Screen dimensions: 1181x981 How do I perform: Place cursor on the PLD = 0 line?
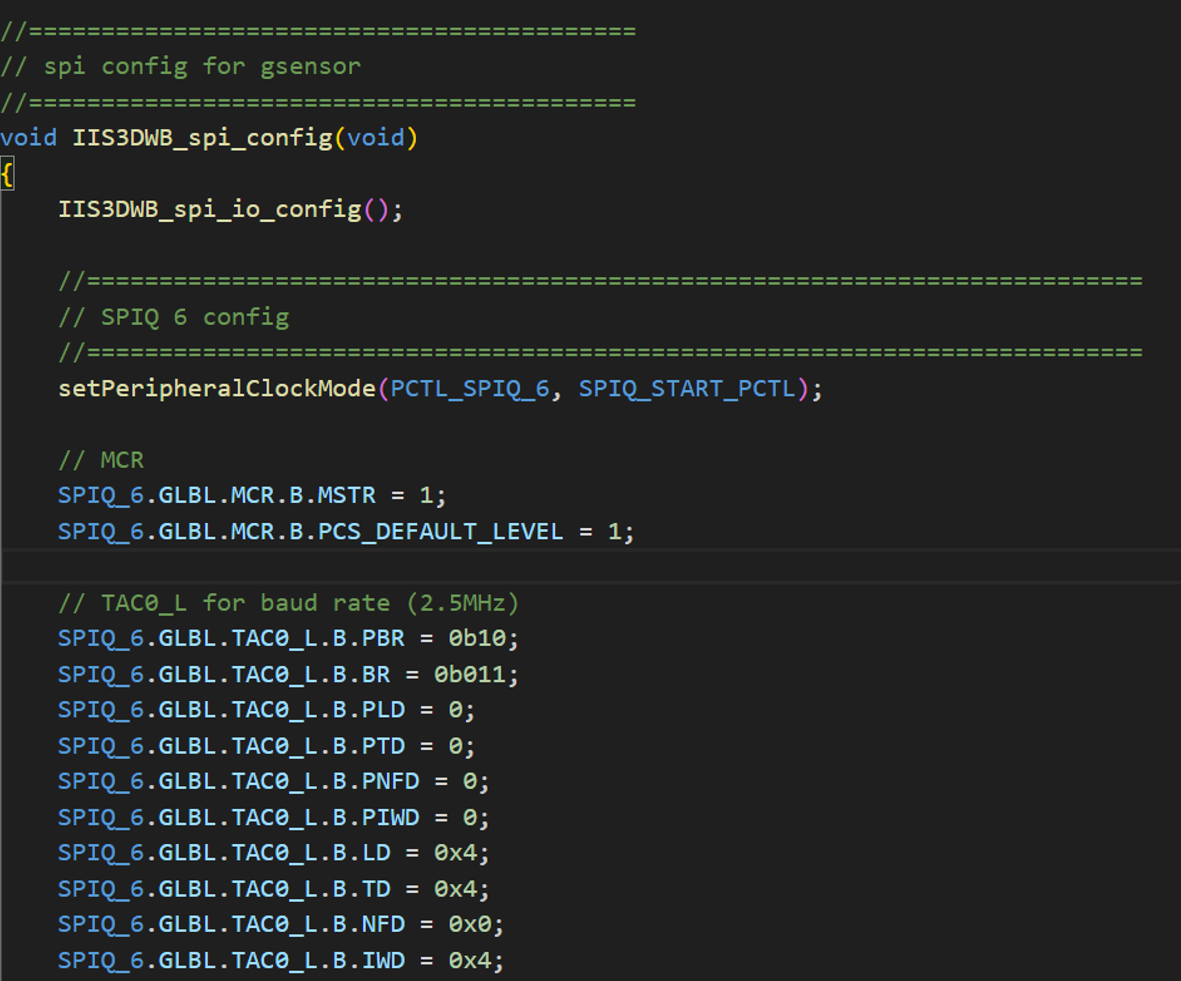point(265,710)
